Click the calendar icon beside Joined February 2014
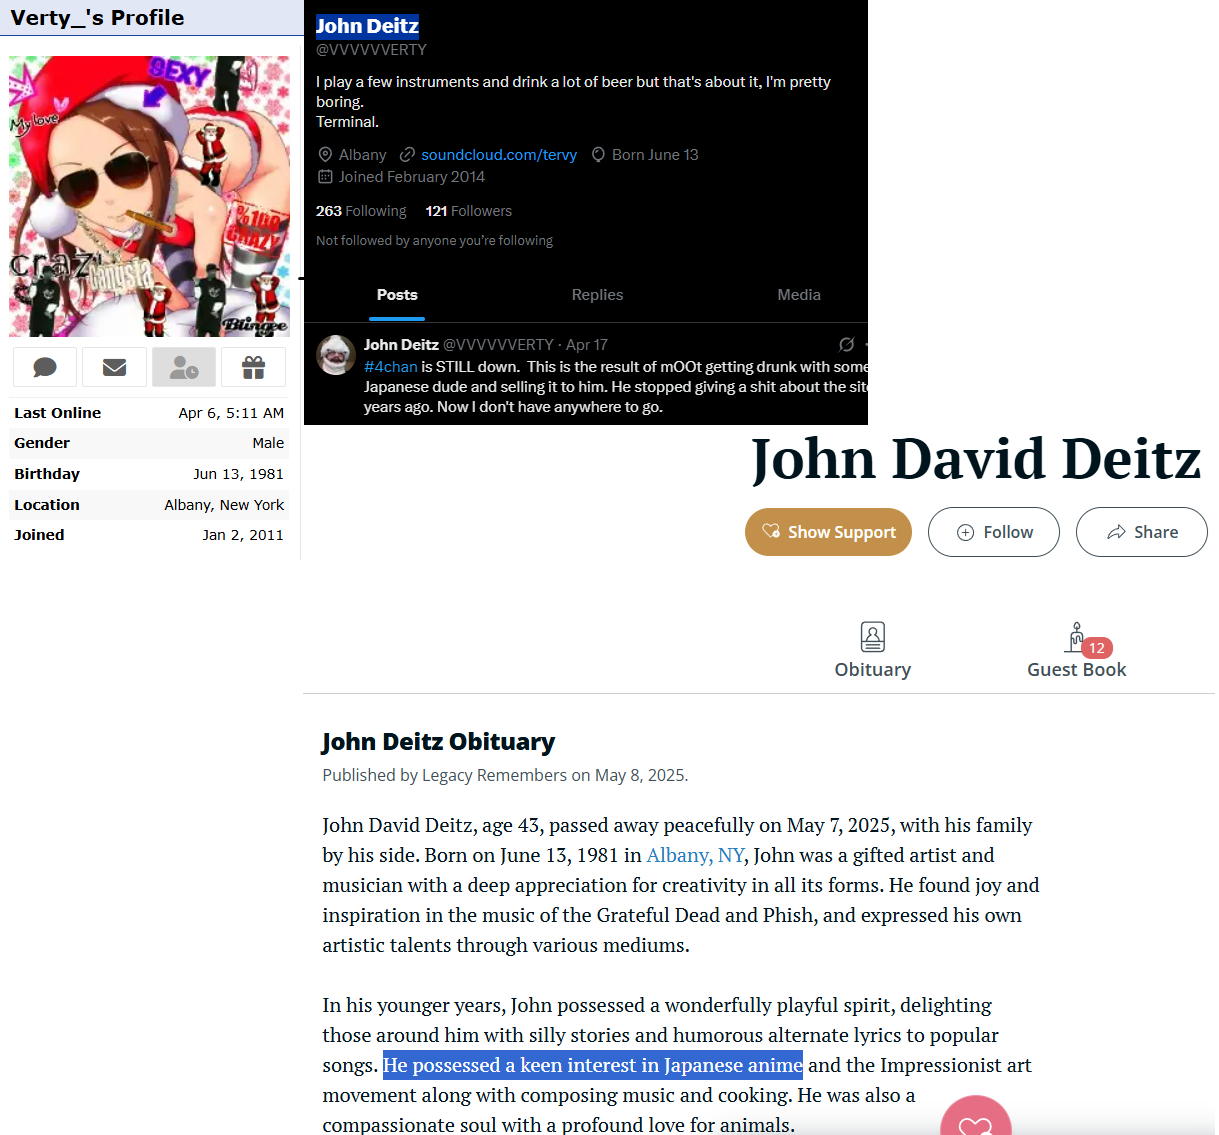The height and width of the screenshot is (1135, 1219). point(325,177)
